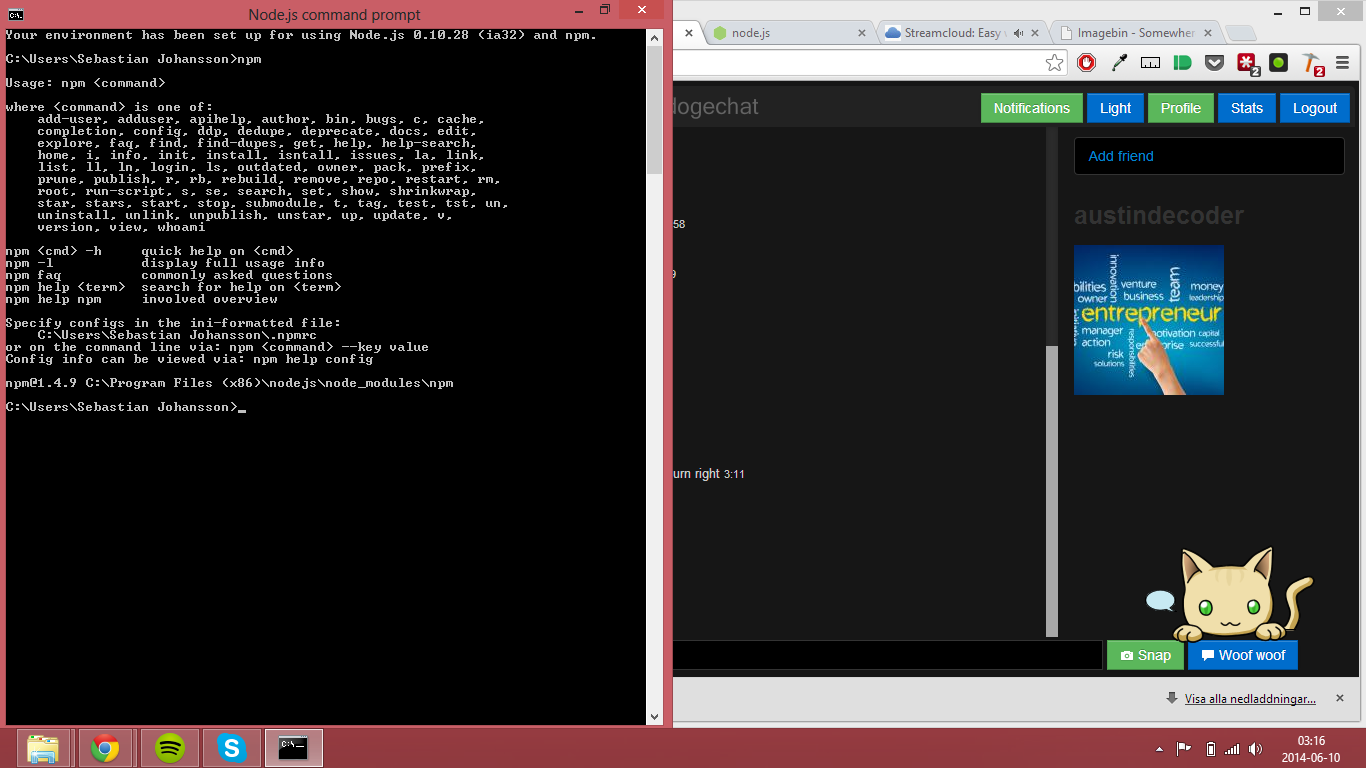Click the austindecoder username heading
Viewport: 1366px width, 768px height.
(x=1159, y=215)
